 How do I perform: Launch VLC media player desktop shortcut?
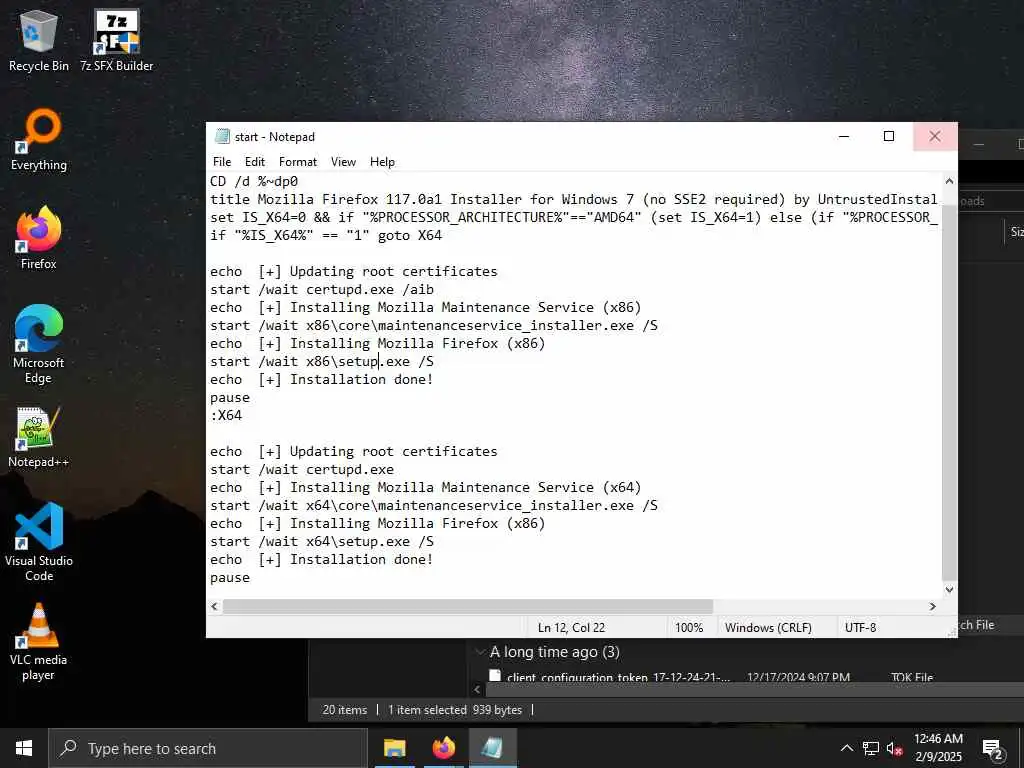(39, 642)
